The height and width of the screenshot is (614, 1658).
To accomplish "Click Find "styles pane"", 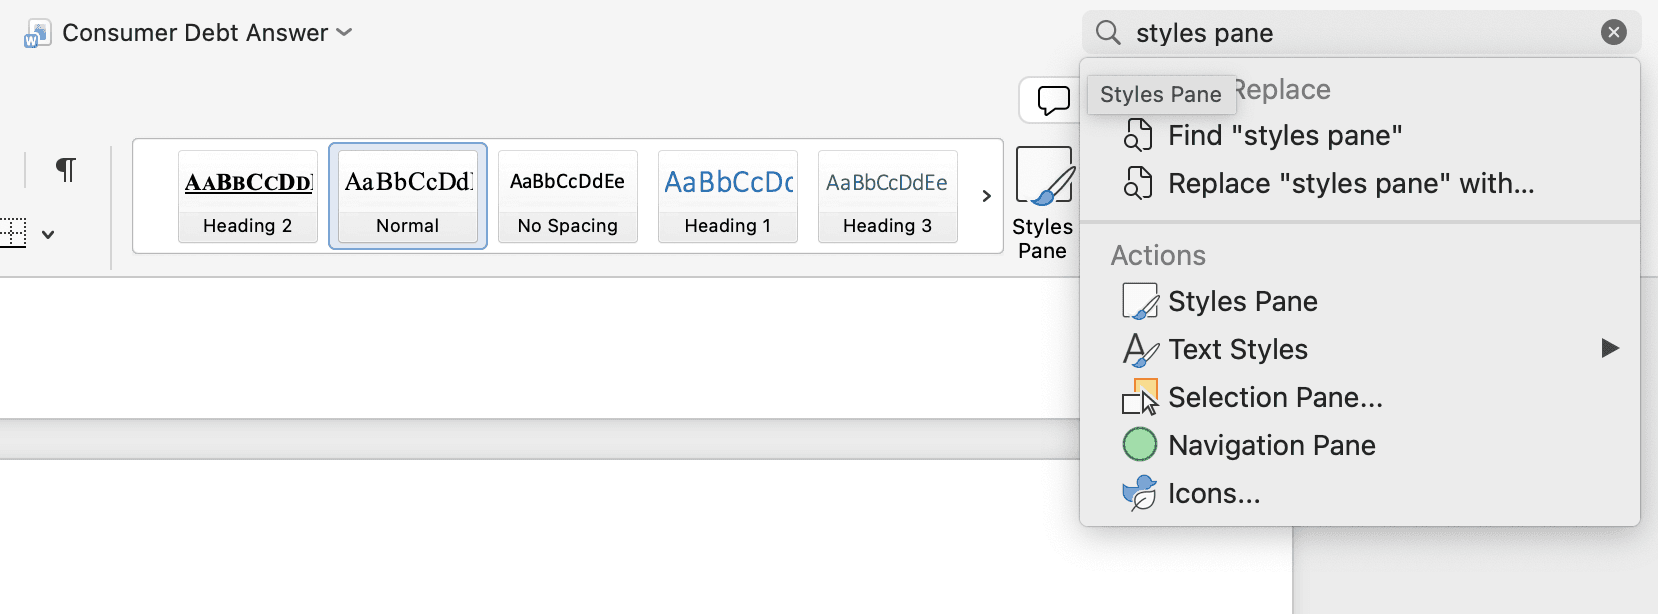I will click(x=1285, y=134).
